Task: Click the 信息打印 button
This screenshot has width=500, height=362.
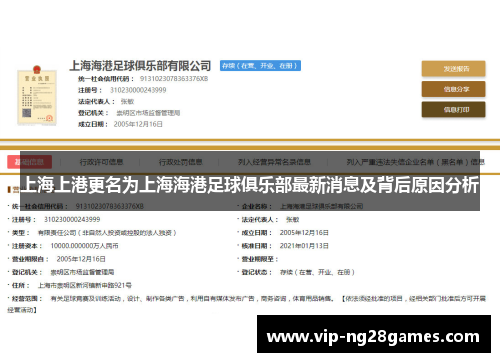Action: (453, 110)
